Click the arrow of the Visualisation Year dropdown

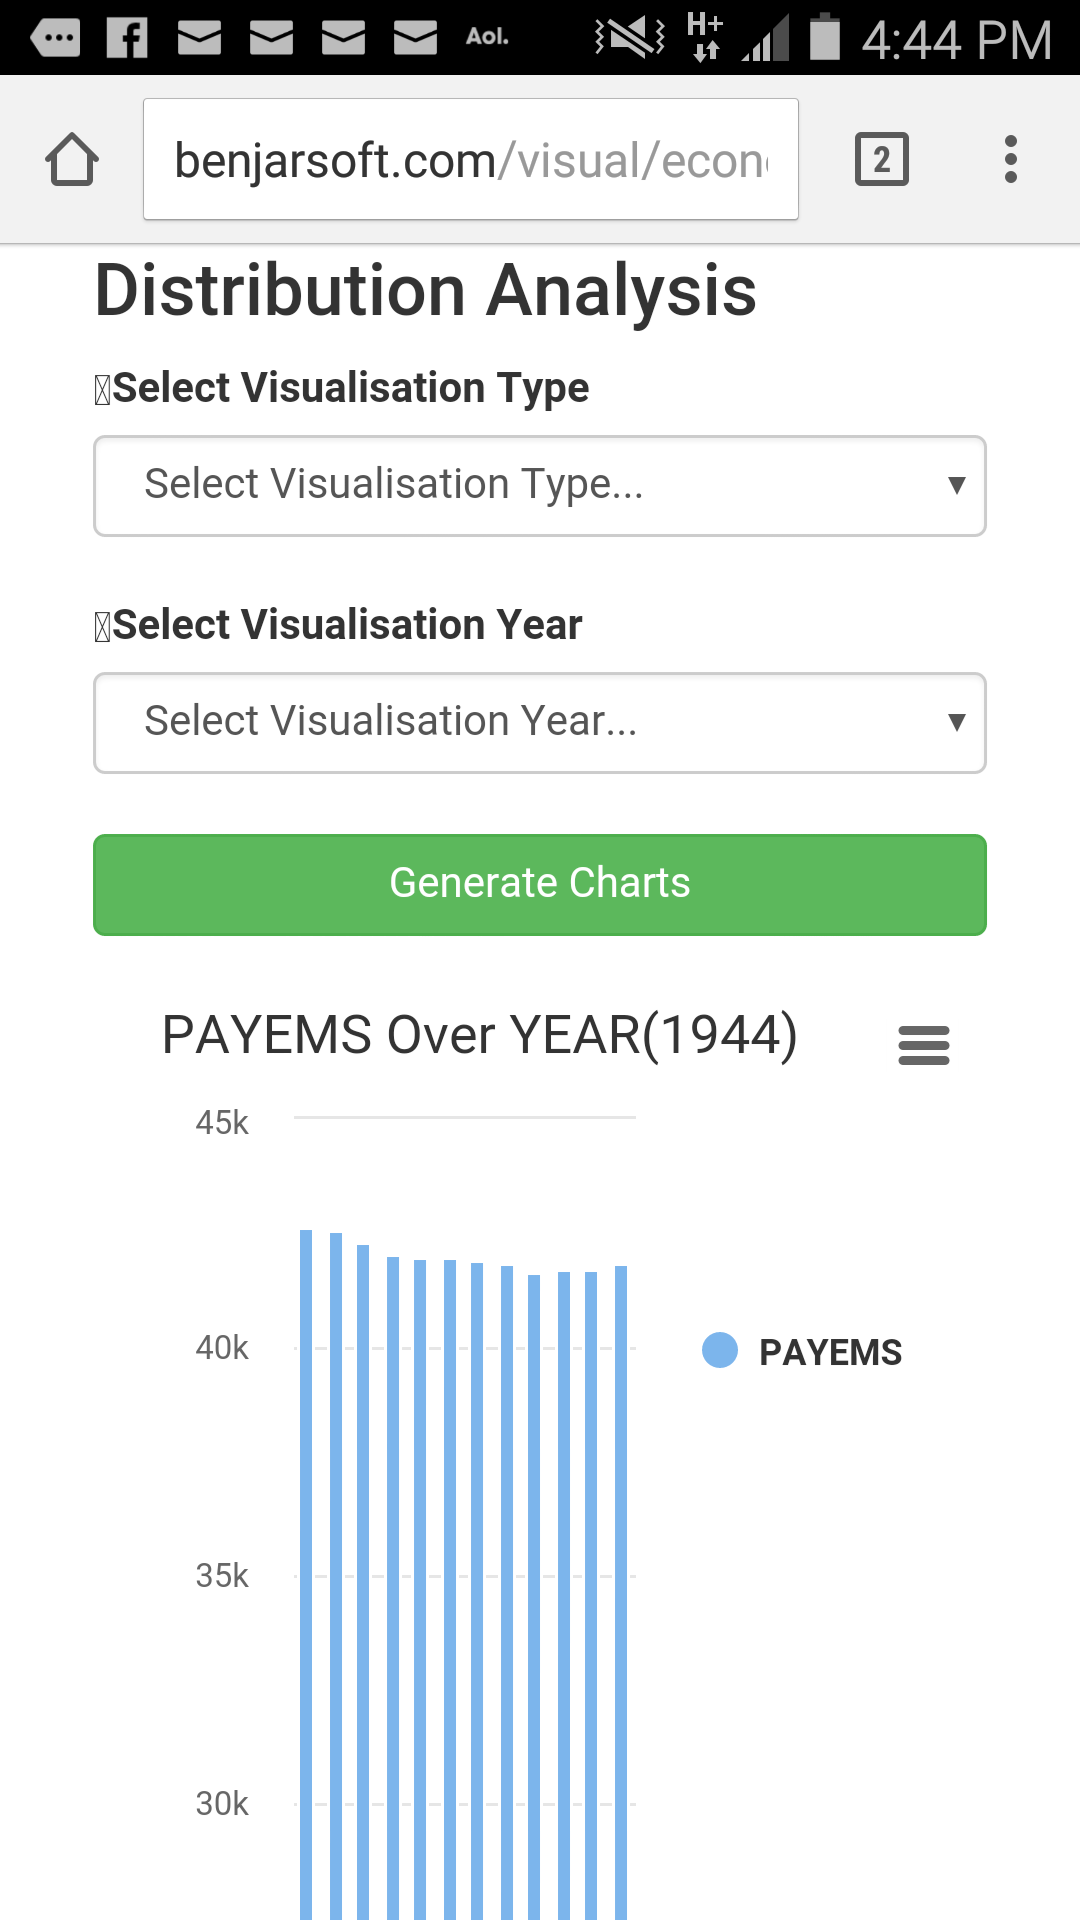coord(956,722)
